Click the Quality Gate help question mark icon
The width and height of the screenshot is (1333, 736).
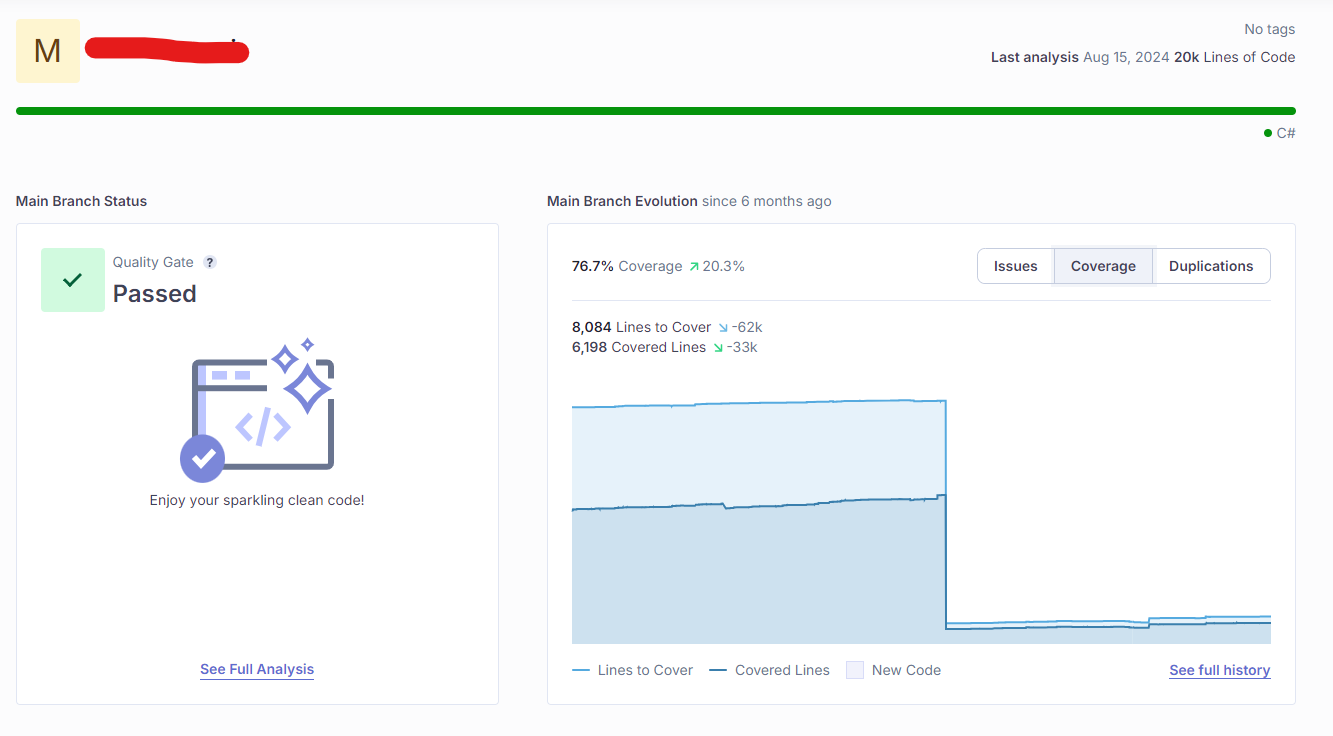[210, 262]
